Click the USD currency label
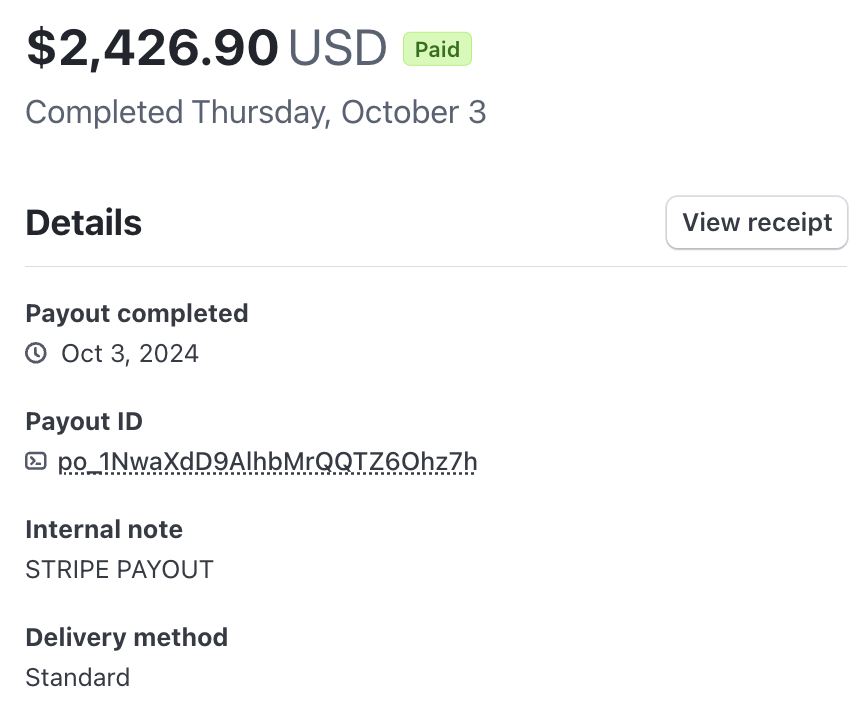 point(337,48)
